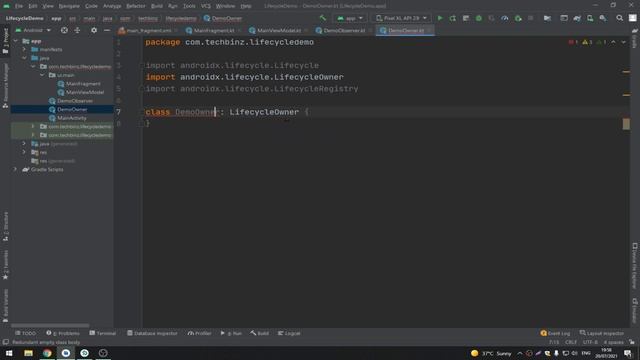
Task: Open the Navigate menu
Action: 69,6
